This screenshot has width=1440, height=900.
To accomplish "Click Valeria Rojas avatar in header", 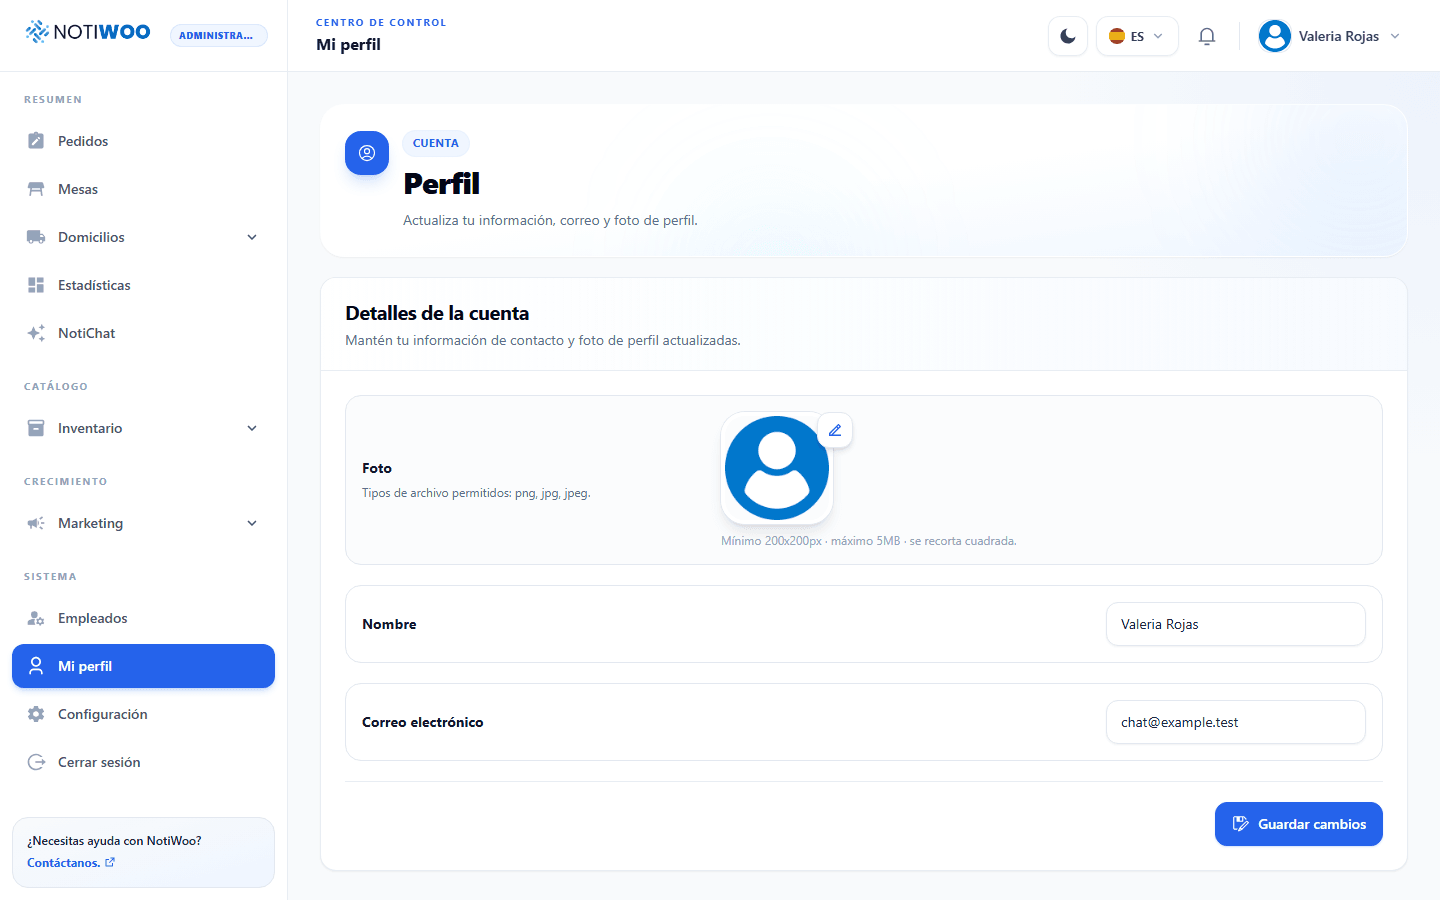I will coord(1275,36).
